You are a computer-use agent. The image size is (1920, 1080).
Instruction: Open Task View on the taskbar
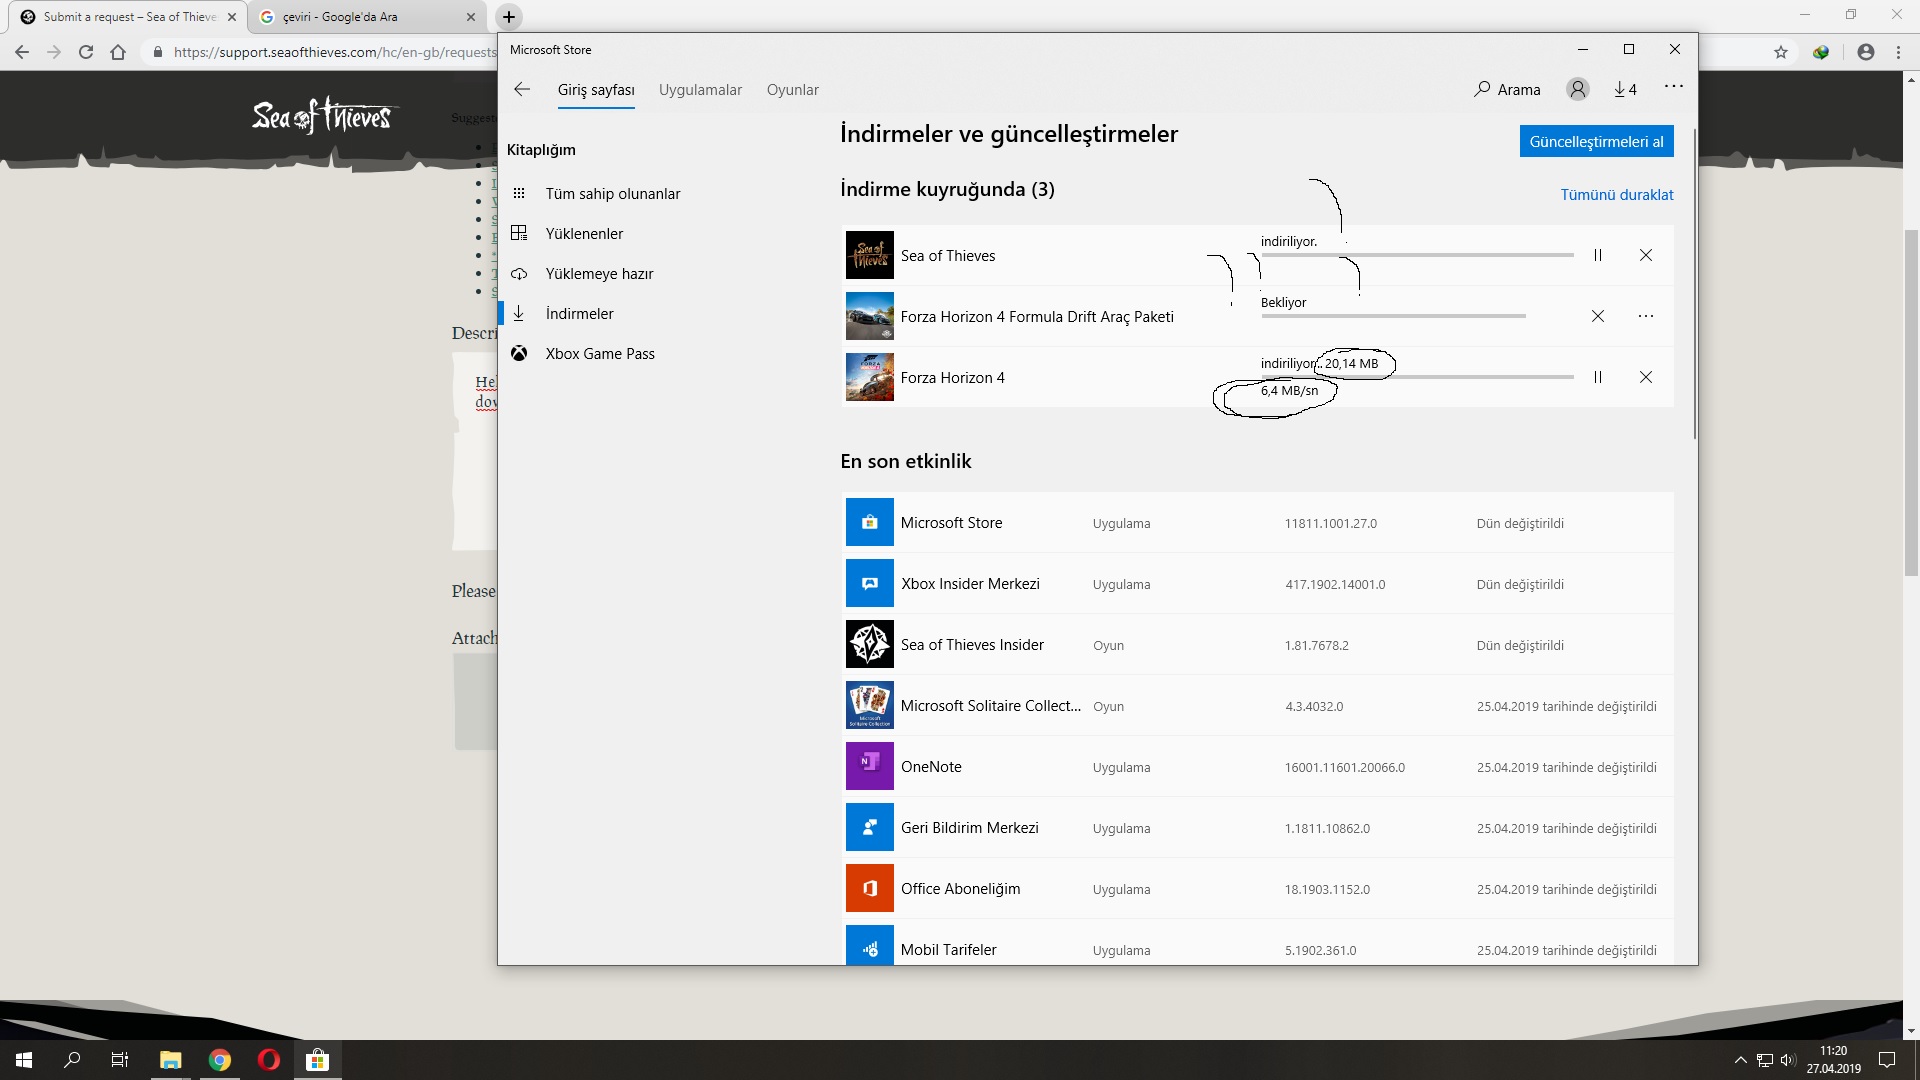(120, 1060)
